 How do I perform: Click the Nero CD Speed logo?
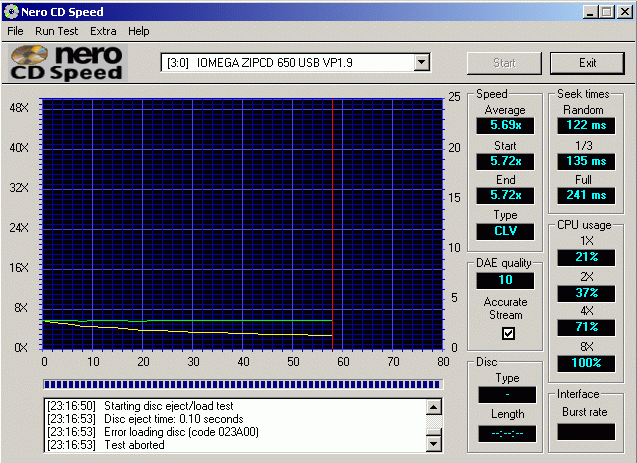tap(68, 63)
